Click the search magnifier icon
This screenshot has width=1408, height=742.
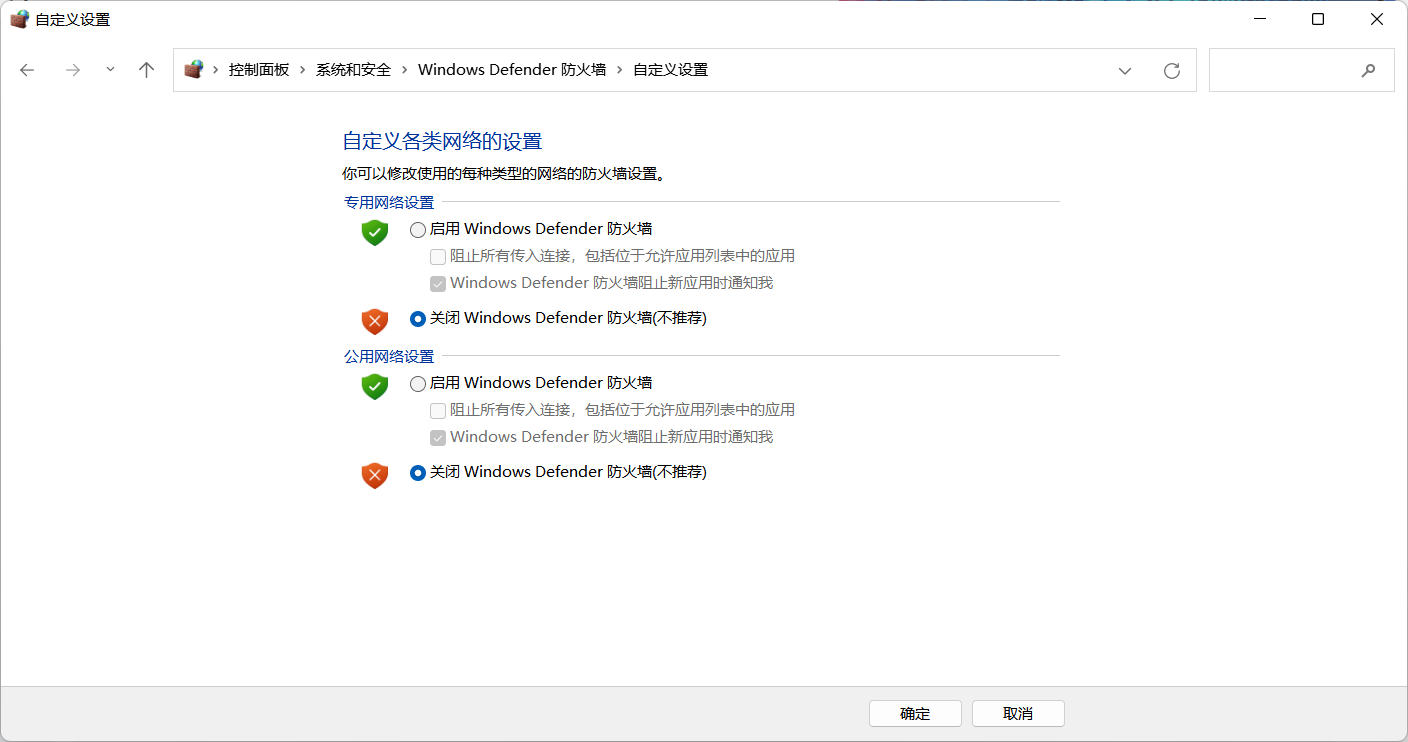(1368, 71)
